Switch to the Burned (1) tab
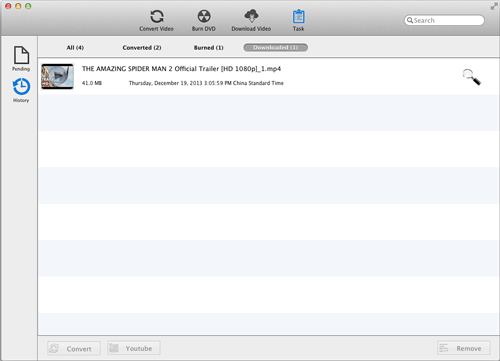Image resolution: width=500 pixels, height=361 pixels. (209, 48)
